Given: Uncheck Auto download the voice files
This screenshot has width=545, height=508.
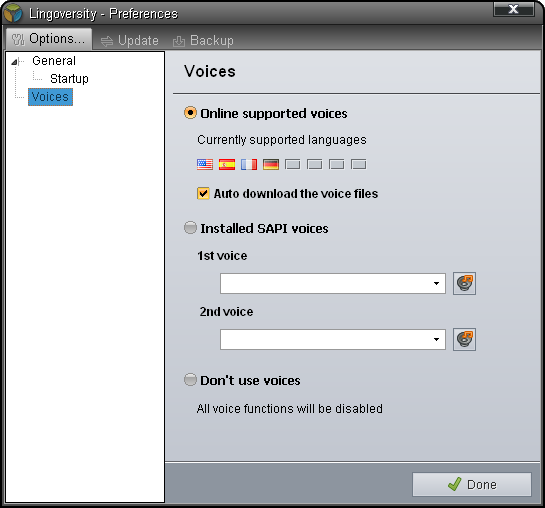Looking at the screenshot, I should coord(203,194).
